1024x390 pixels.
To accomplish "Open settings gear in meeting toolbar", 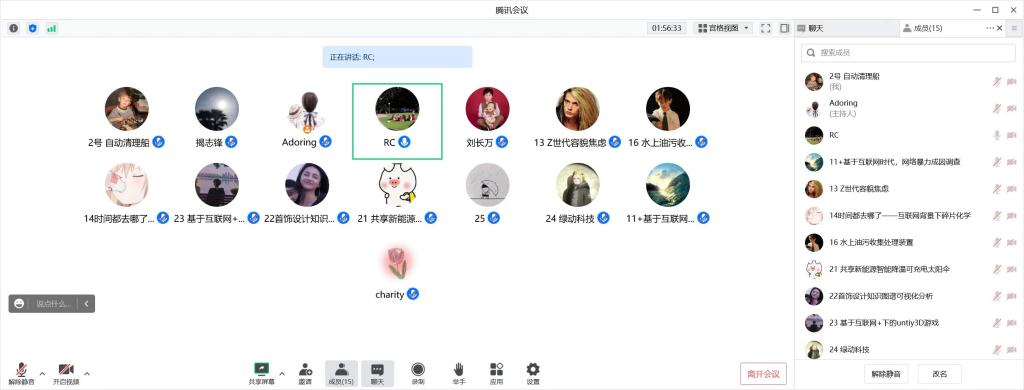I will point(533,373).
